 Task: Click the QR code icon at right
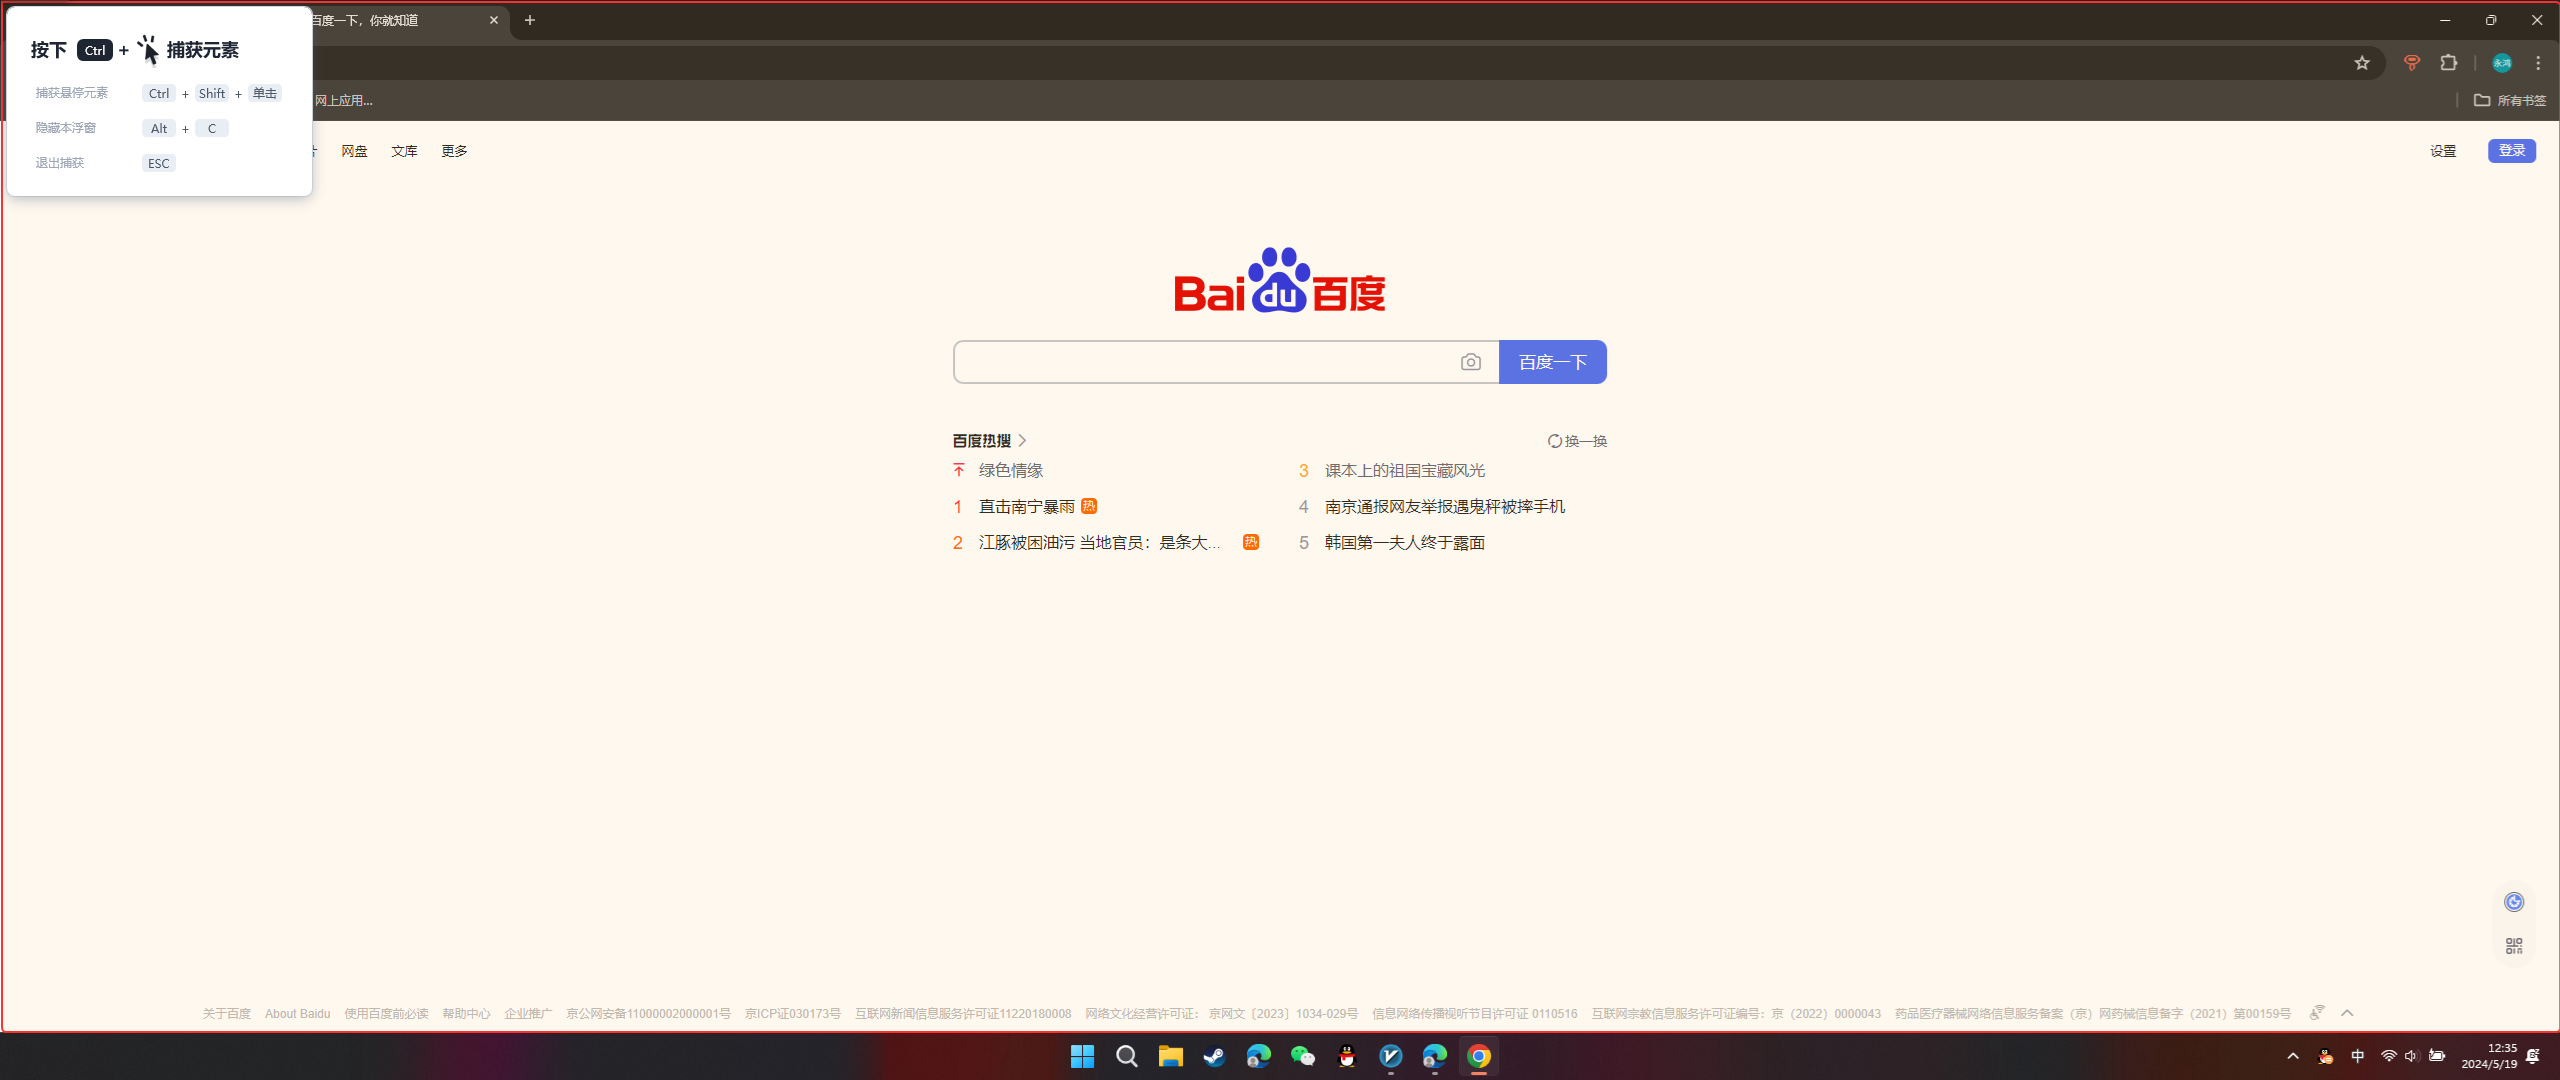click(x=2513, y=946)
